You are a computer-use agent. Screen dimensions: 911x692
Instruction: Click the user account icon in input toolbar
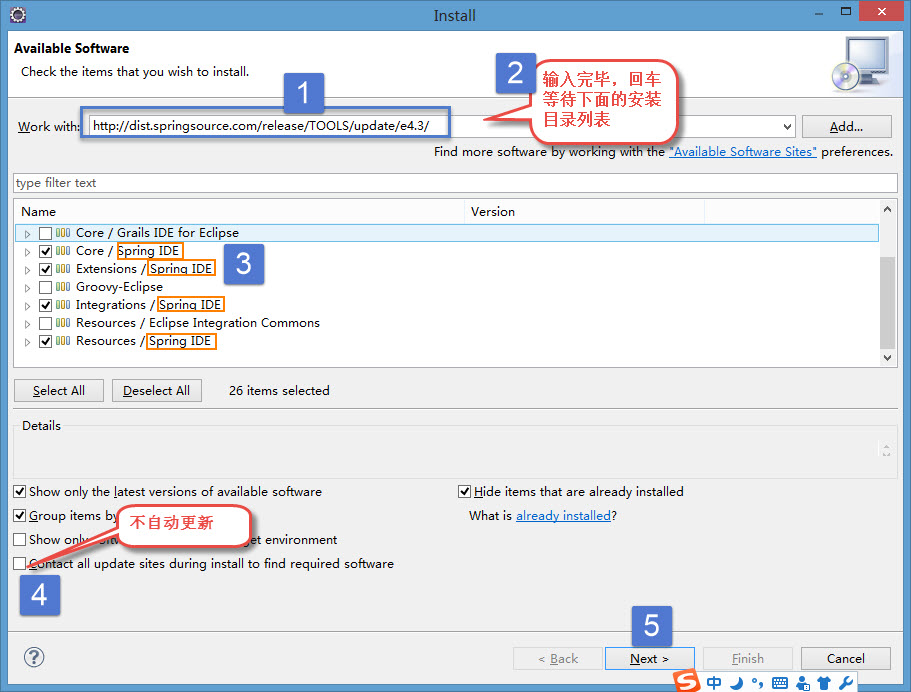pos(803,683)
